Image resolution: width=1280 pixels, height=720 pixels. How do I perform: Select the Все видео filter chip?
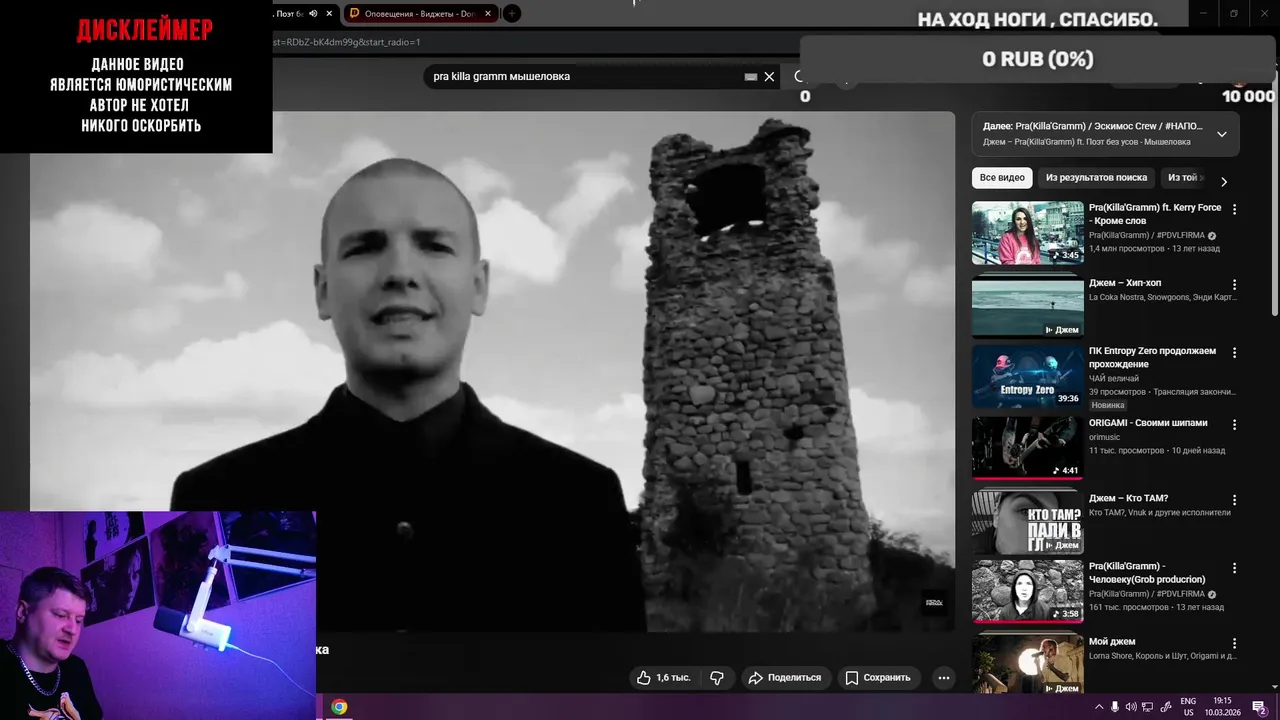(1002, 178)
